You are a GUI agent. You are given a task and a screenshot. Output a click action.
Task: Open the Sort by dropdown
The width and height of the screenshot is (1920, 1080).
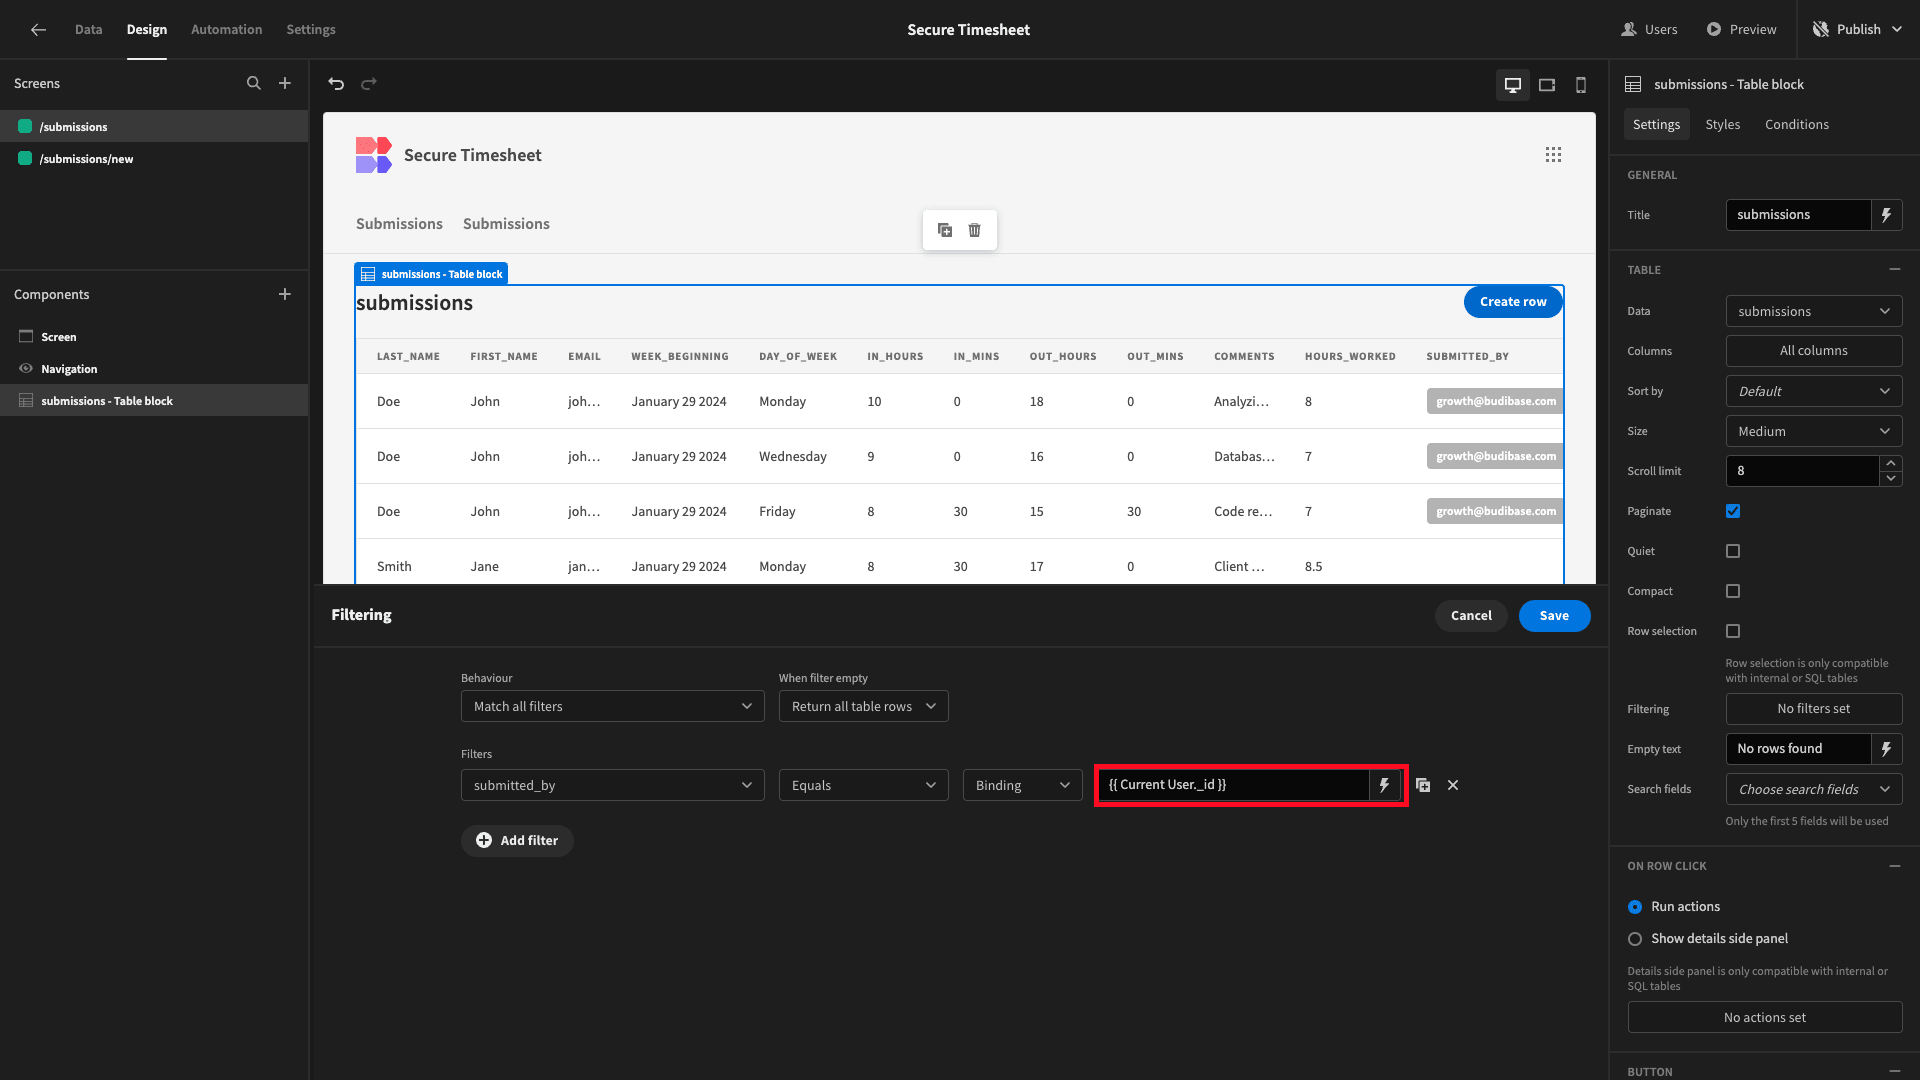point(1814,391)
